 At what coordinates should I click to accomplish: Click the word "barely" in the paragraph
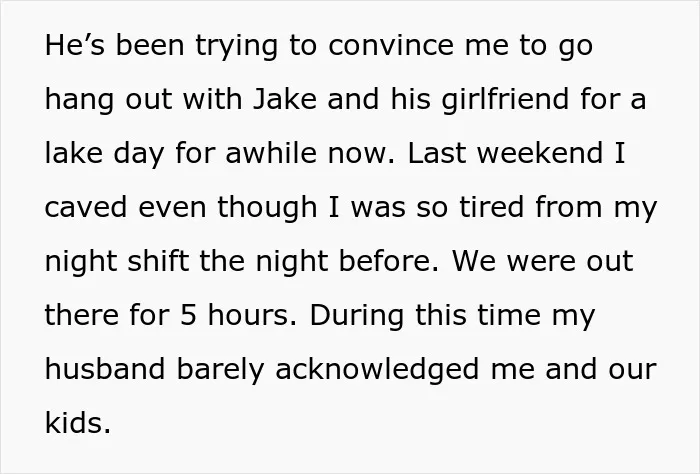[x=220, y=370]
